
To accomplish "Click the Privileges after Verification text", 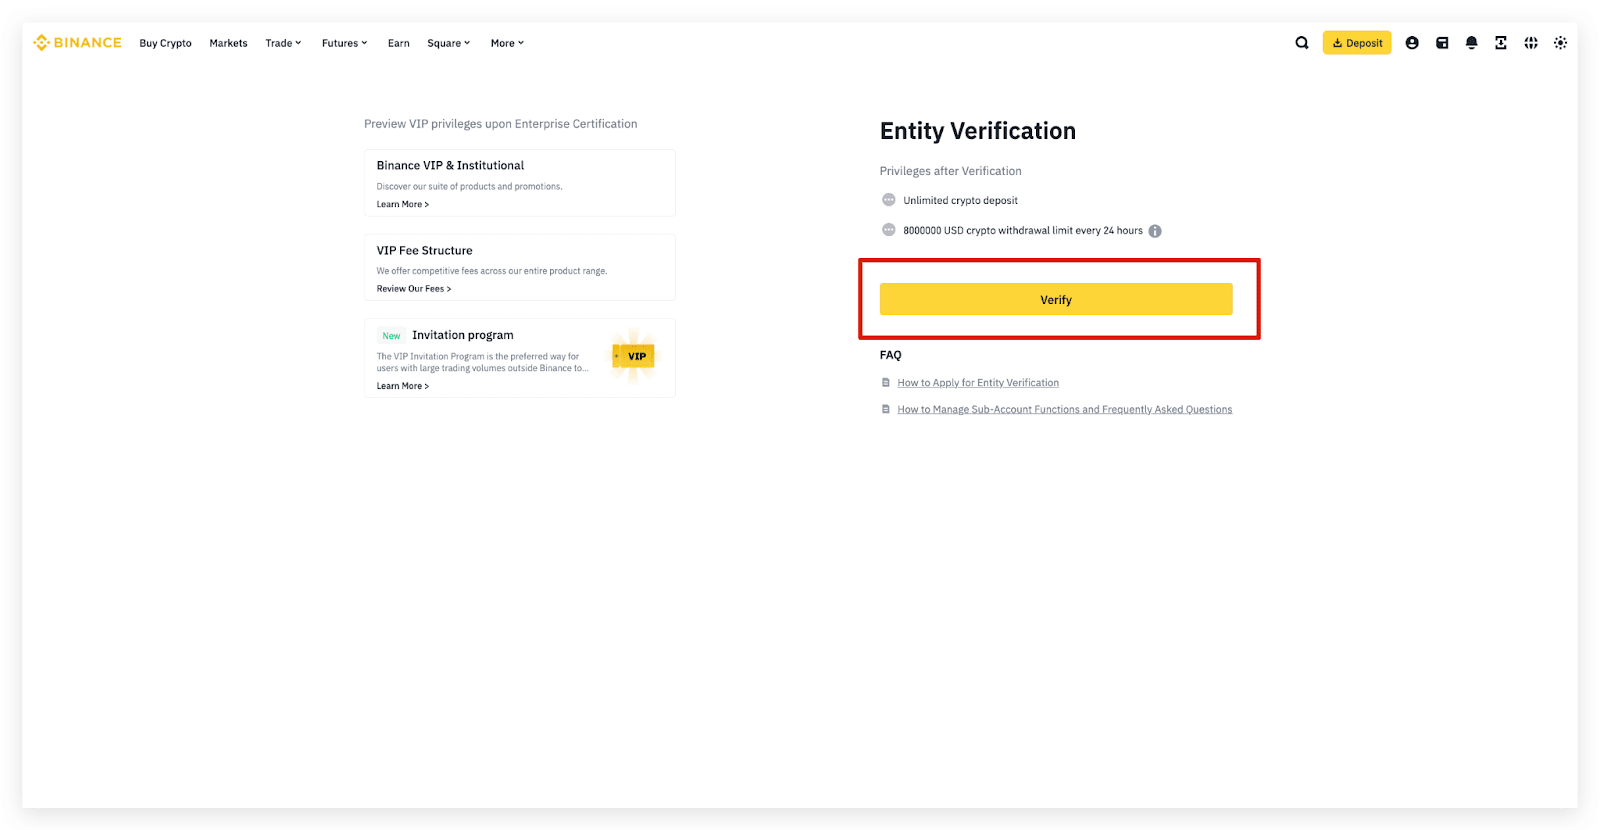I will pos(951,171).
